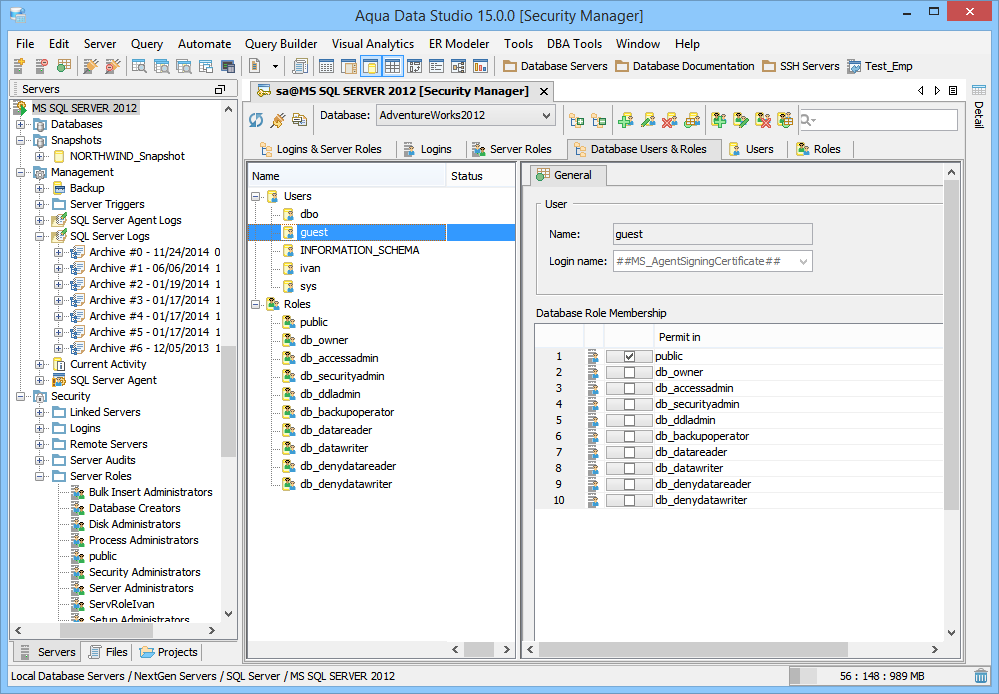Viewport: 999px width, 694px height.
Task: Select the ivan user in list
Action: [310, 268]
